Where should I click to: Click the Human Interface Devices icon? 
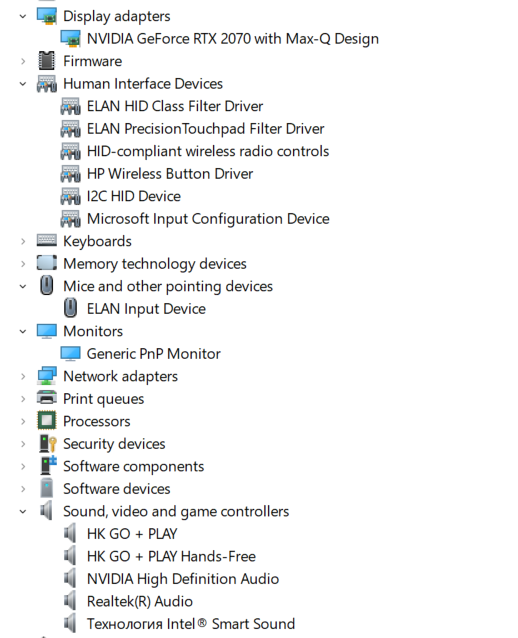point(47,84)
